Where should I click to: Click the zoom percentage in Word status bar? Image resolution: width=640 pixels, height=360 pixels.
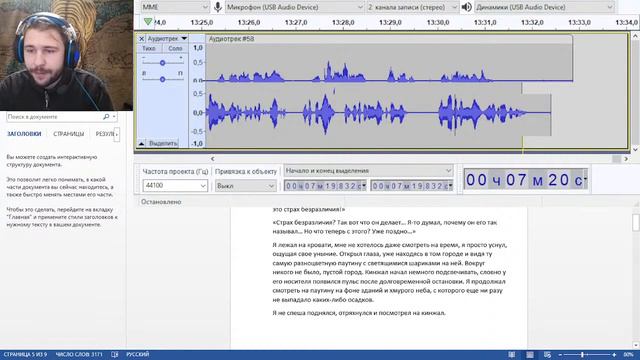629,355
